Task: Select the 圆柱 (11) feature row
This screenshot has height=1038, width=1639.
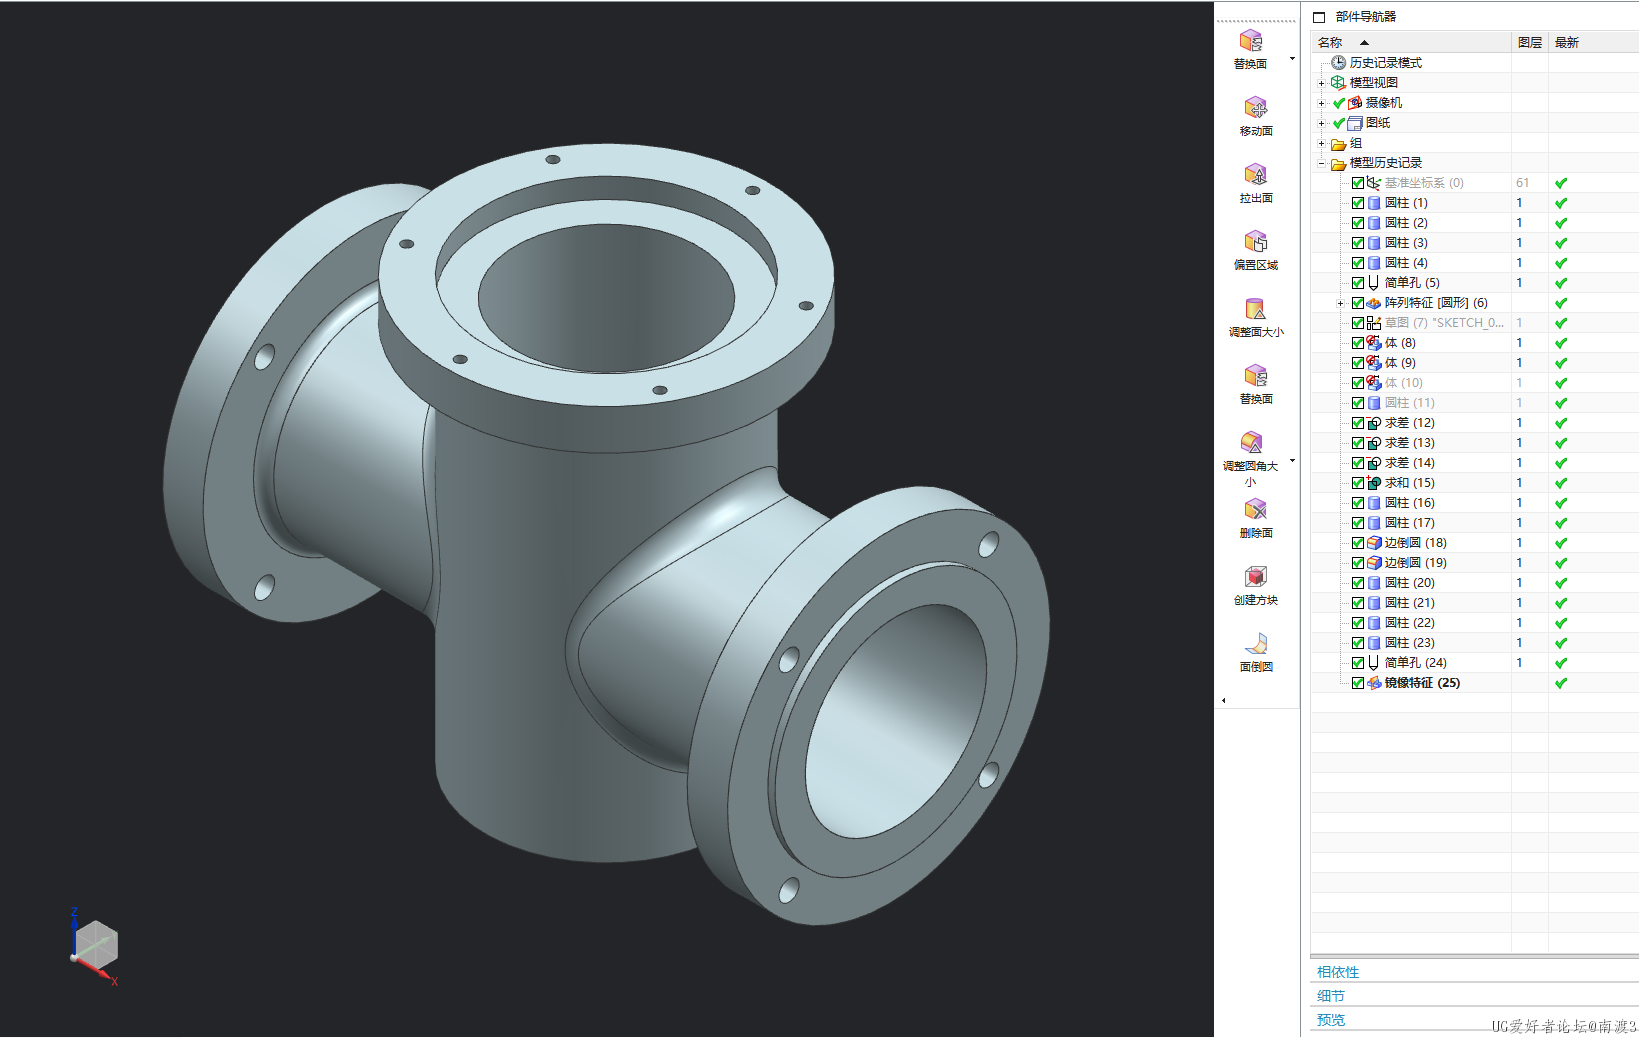Action: point(1474,402)
